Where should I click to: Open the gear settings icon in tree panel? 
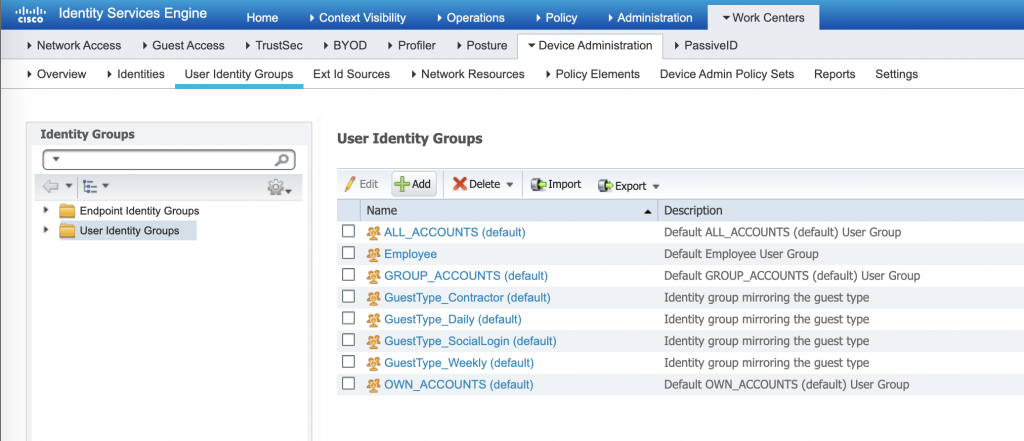(x=276, y=188)
